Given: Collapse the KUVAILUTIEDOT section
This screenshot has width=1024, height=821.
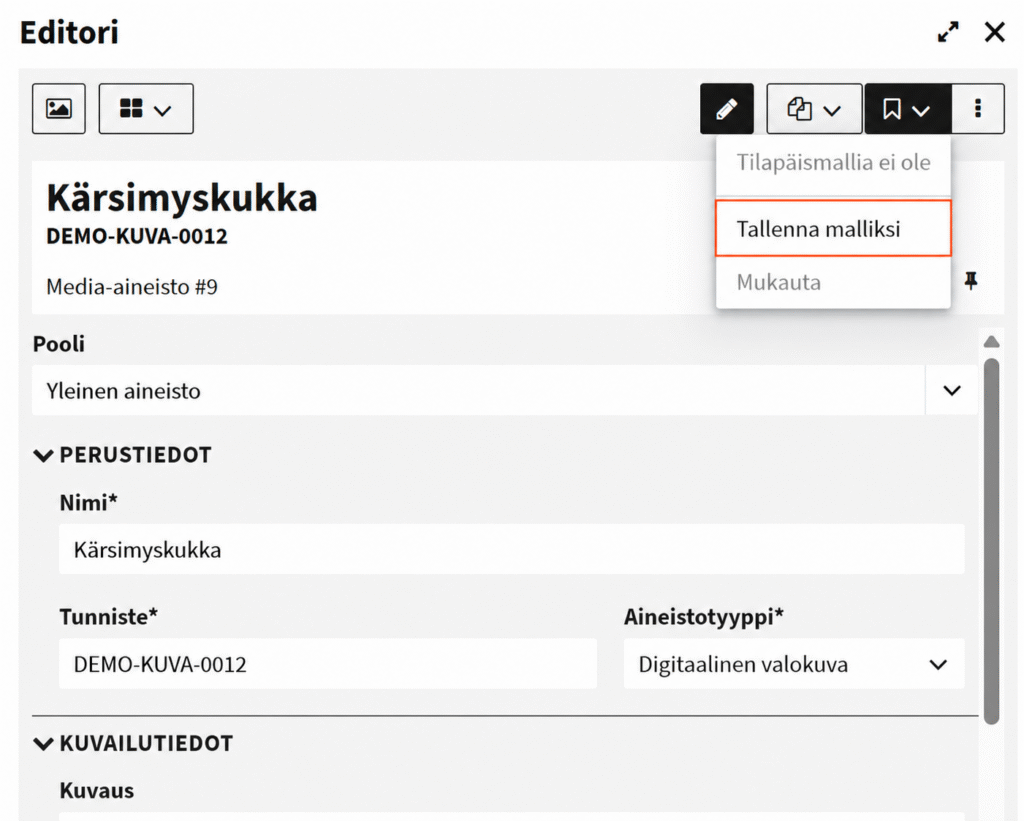Looking at the screenshot, I should click(x=44, y=743).
